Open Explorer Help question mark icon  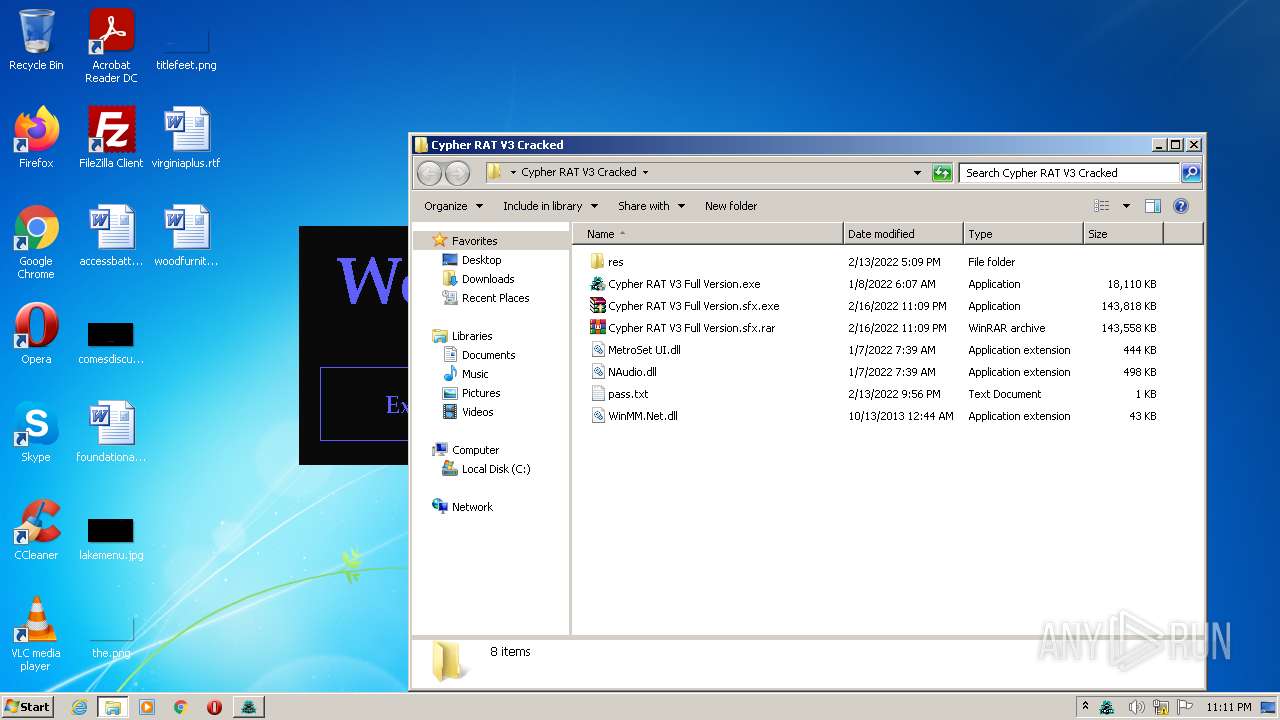pyautogui.click(x=1180, y=206)
